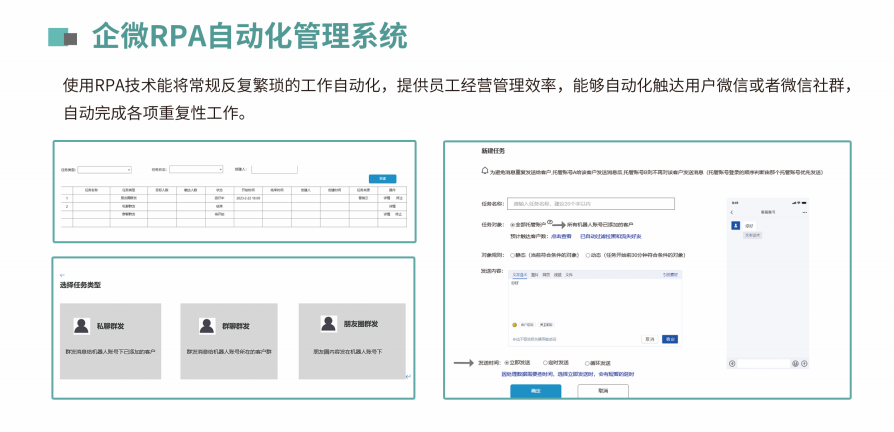Select the 定时发送 radio button
The image size is (894, 432).
pos(546,362)
